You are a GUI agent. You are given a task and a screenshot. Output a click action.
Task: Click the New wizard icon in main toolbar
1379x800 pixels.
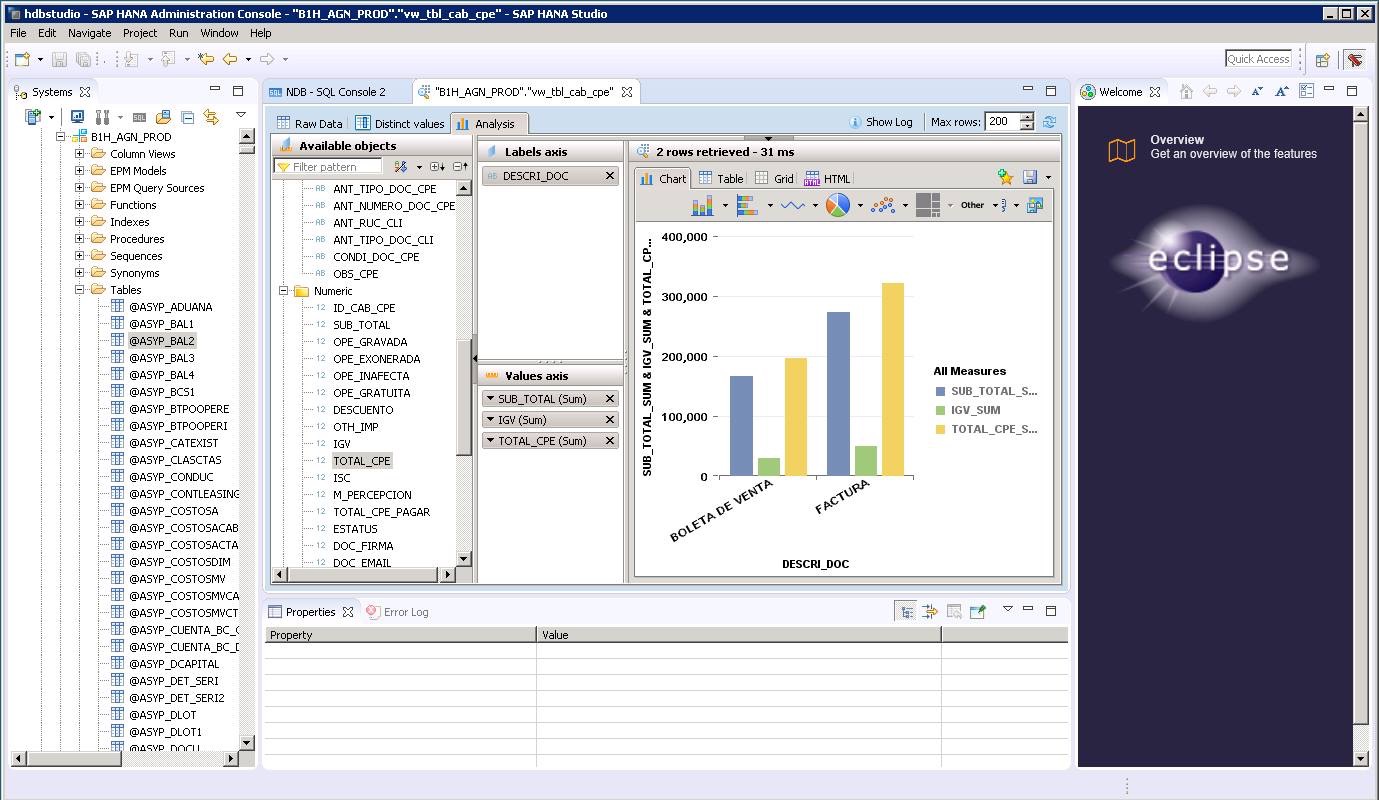click(x=22, y=59)
